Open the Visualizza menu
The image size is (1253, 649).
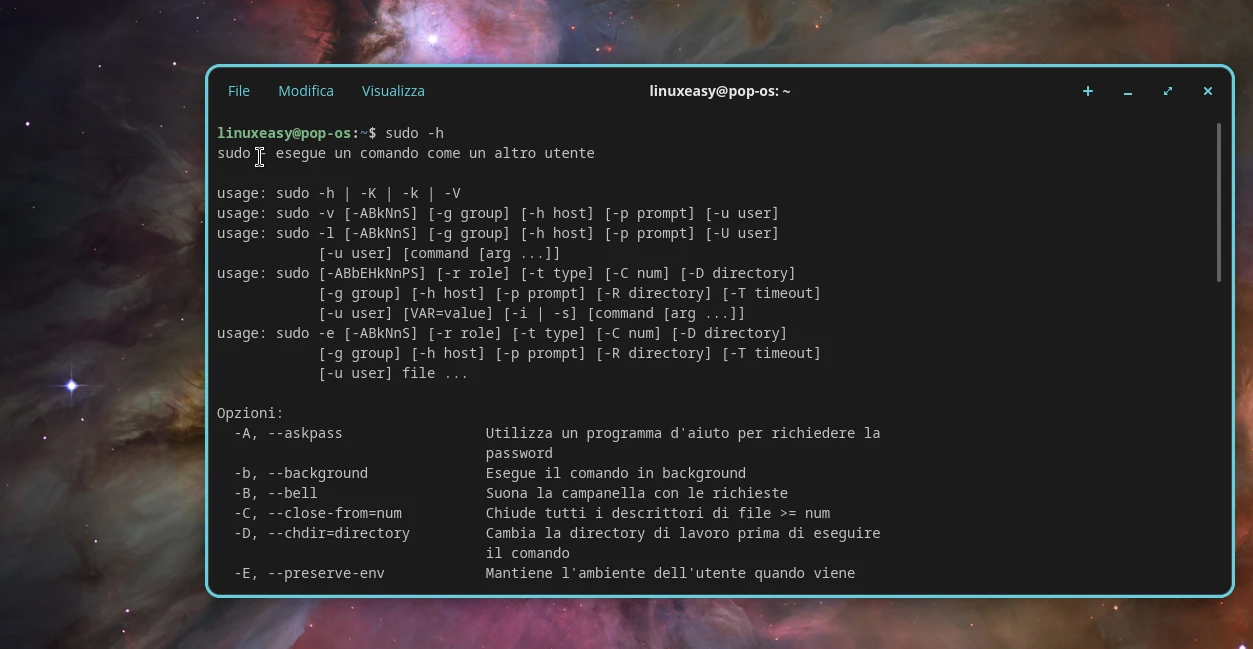[x=393, y=91]
